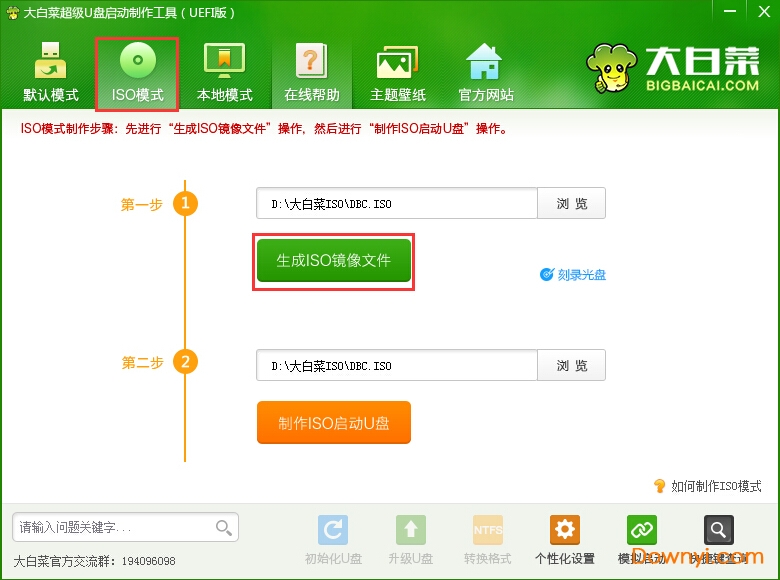The height and width of the screenshot is (580, 780).
Task: Click 浏览 browse button in step one
Action: (572, 203)
